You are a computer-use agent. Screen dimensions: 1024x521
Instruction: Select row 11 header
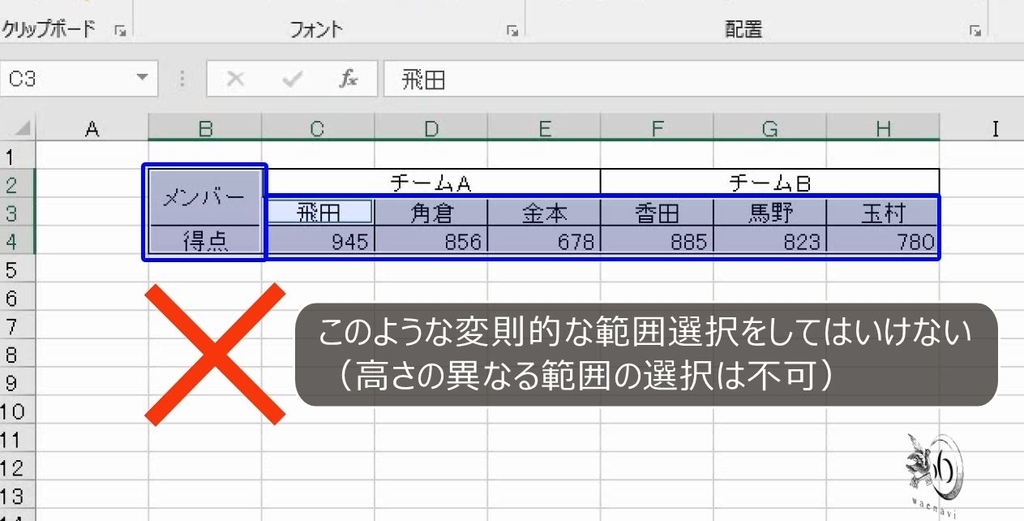(x=18, y=438)
